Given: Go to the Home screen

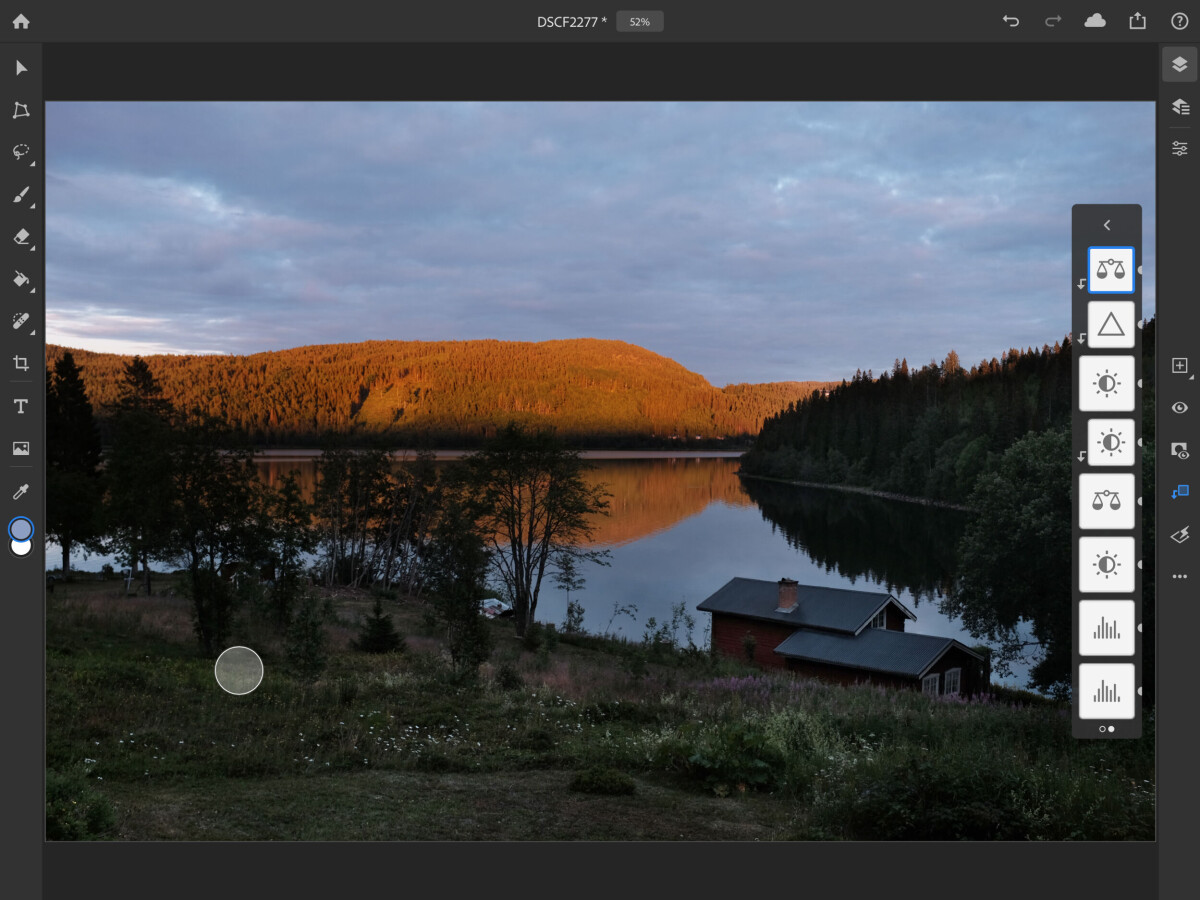Looking at the screenshot, I should 21,21.
